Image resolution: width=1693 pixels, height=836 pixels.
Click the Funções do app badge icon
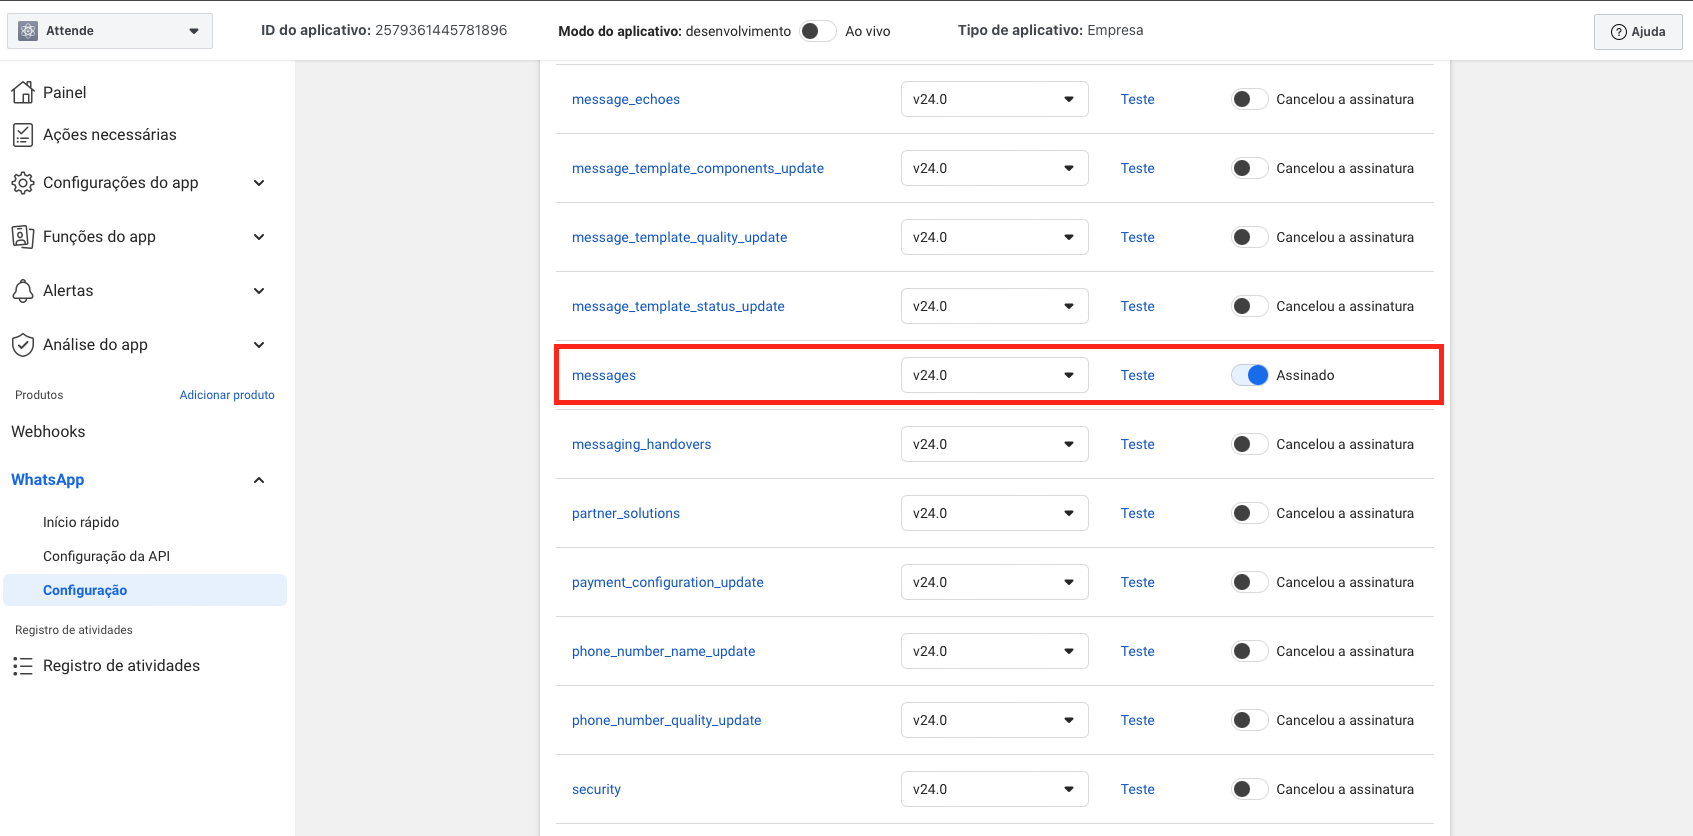(x=23, y=237)
